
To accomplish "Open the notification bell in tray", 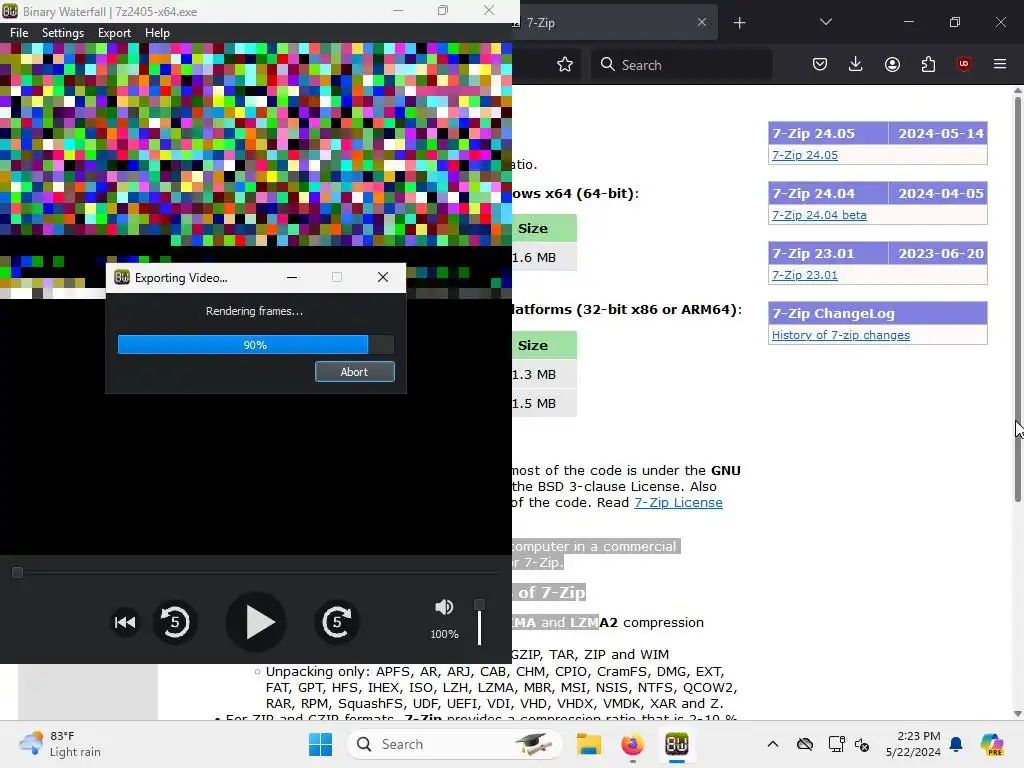I will point(956,744).
